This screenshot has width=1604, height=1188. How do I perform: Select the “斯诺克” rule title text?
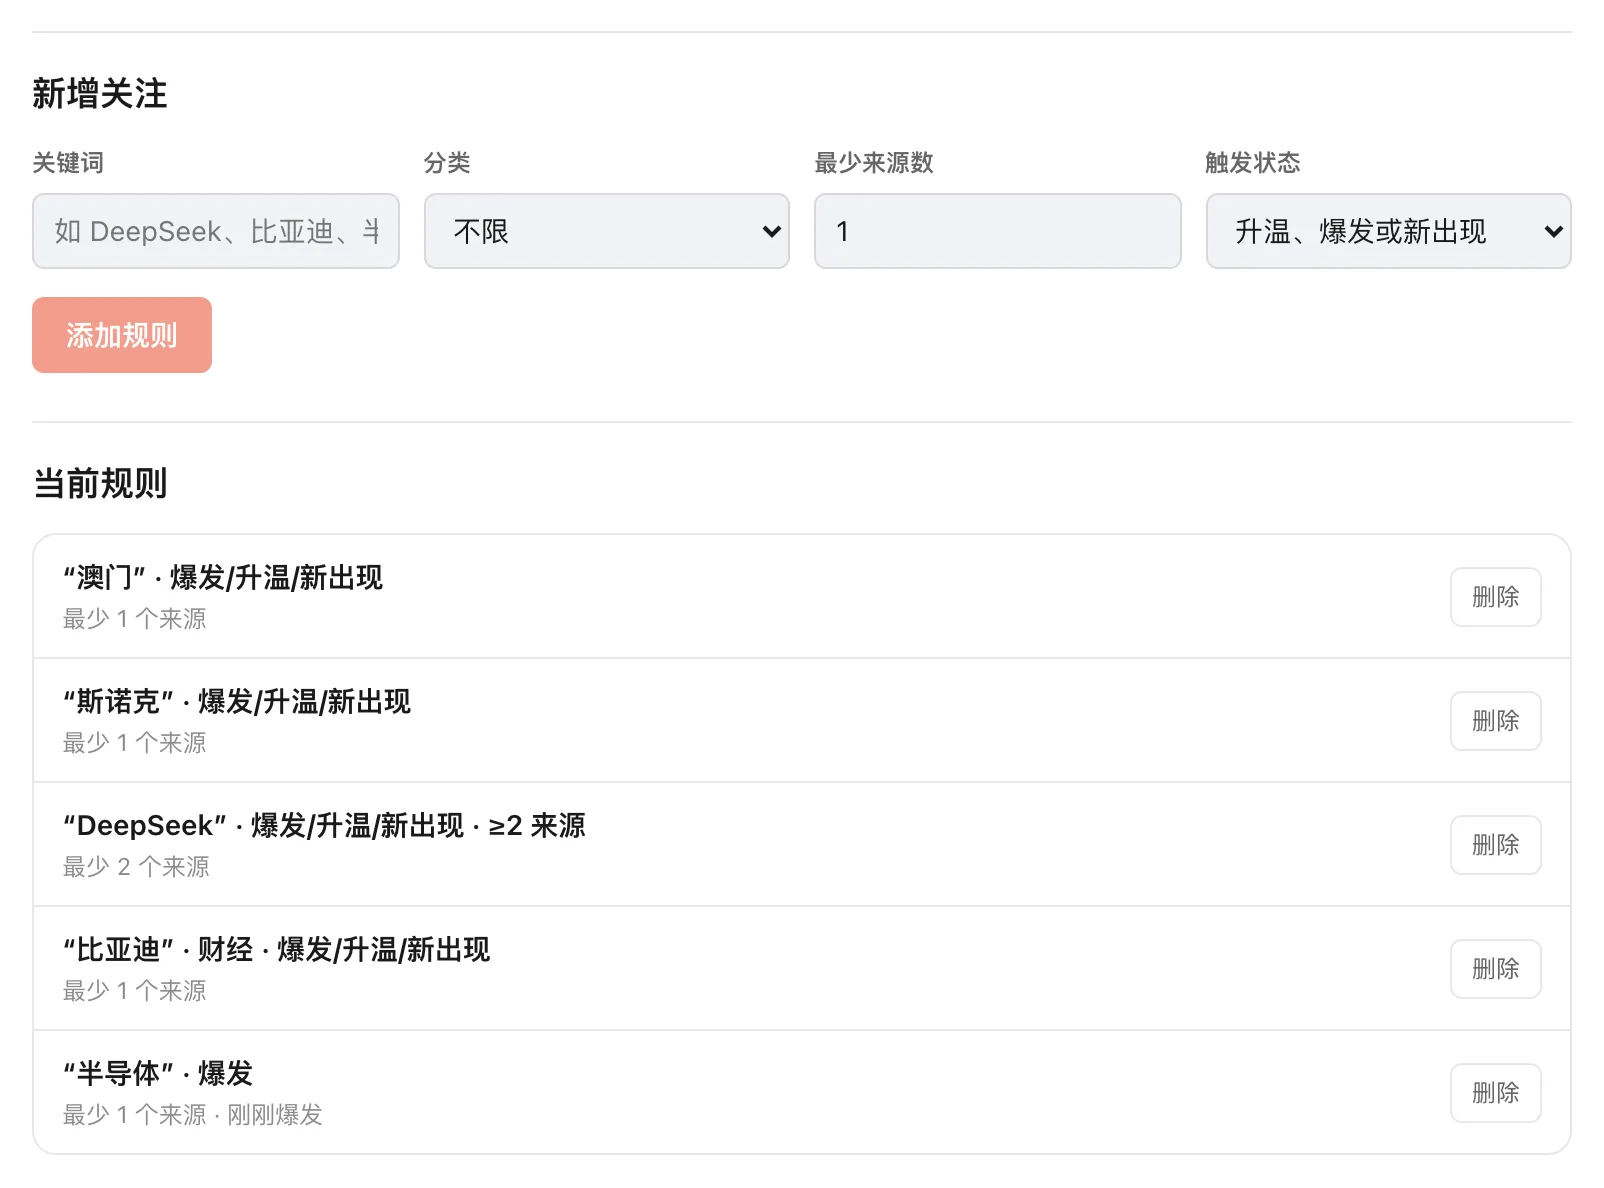pos(237,701)
